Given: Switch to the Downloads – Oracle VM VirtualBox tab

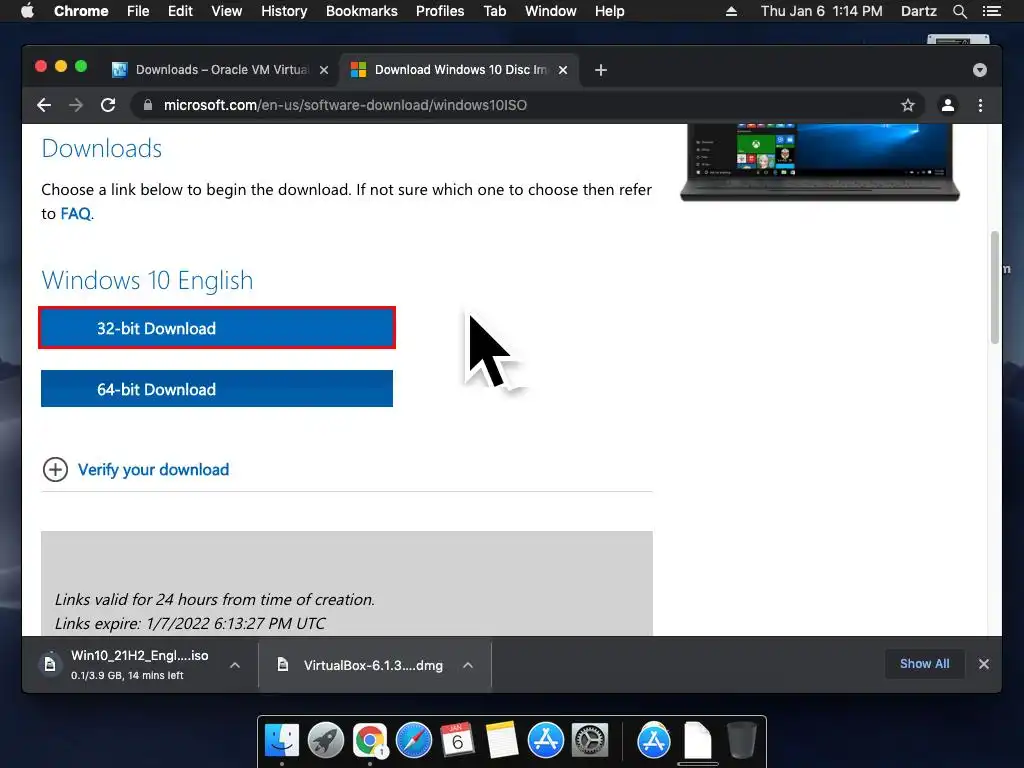Looking at the screenshot, I should coord(219,70).
